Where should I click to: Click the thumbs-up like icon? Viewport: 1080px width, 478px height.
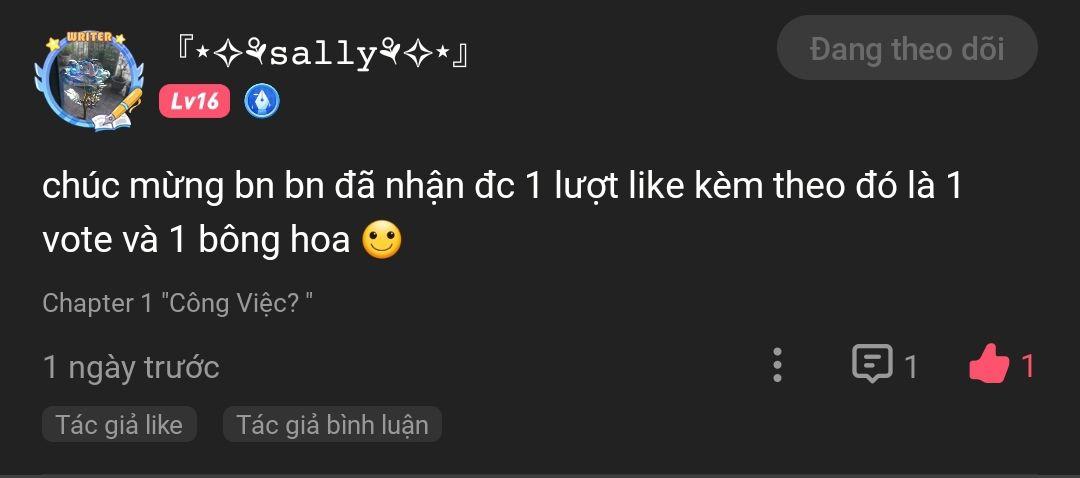click(989, 365)
